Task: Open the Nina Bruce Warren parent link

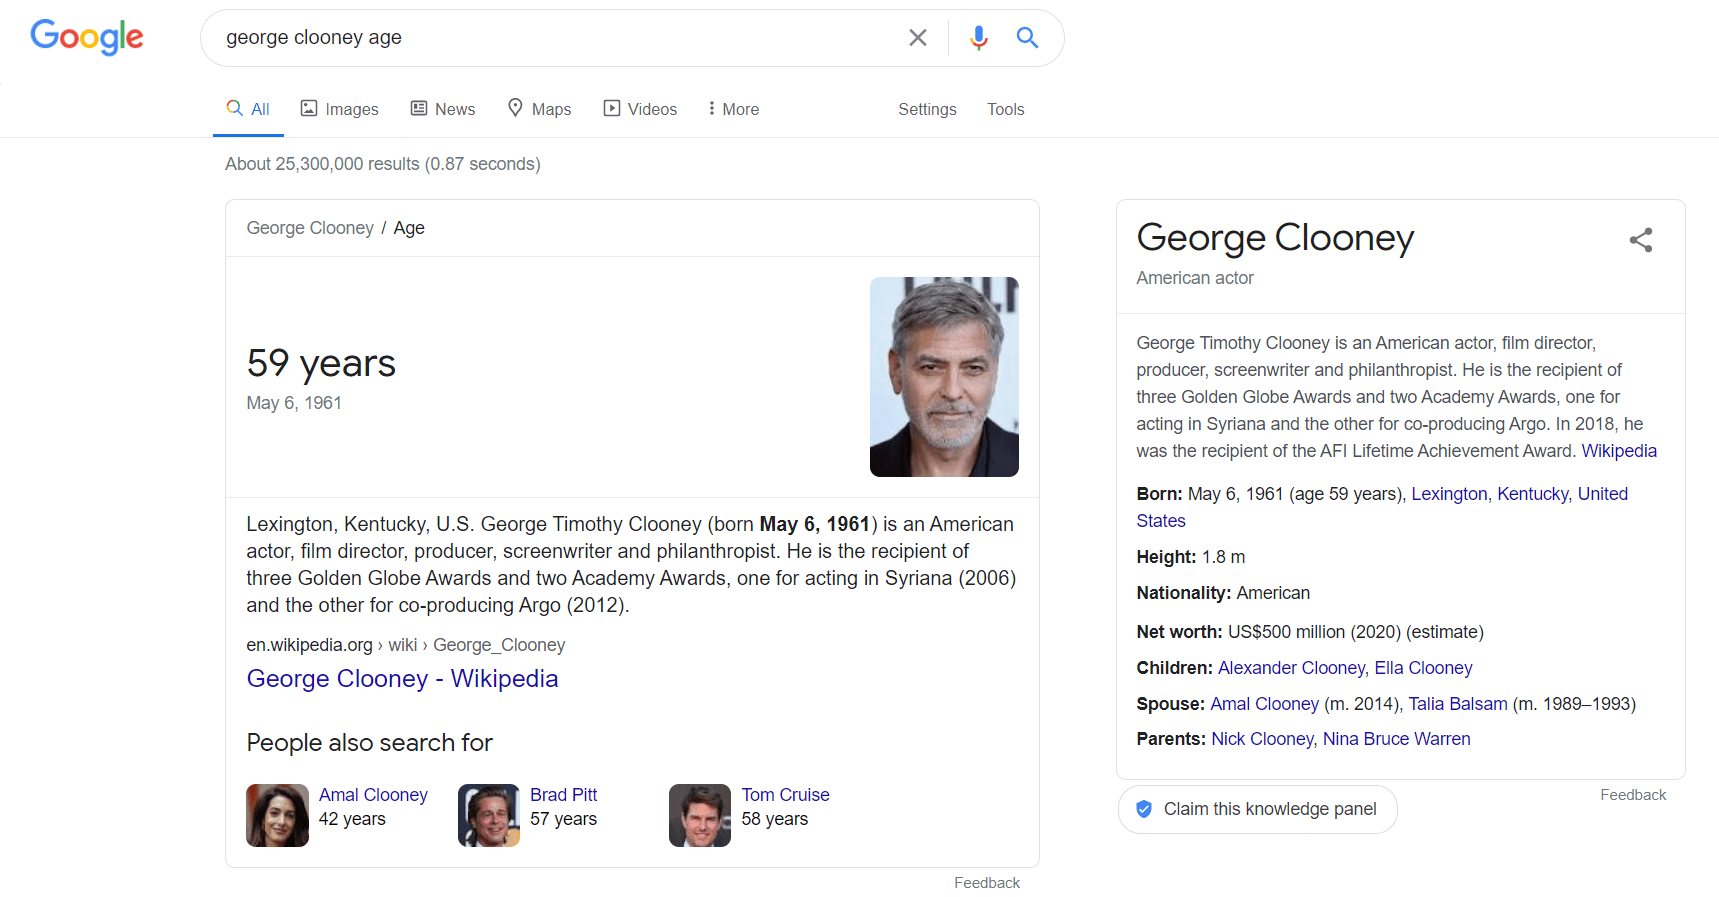Action: point(1396,739)
